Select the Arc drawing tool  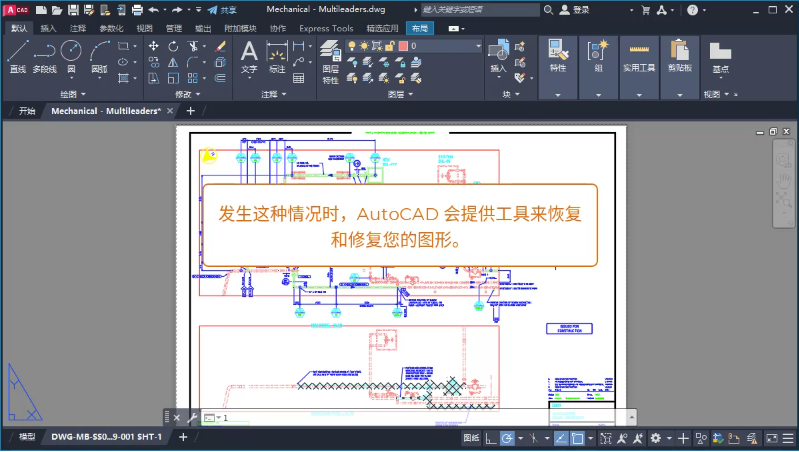[x=99, y=57]
